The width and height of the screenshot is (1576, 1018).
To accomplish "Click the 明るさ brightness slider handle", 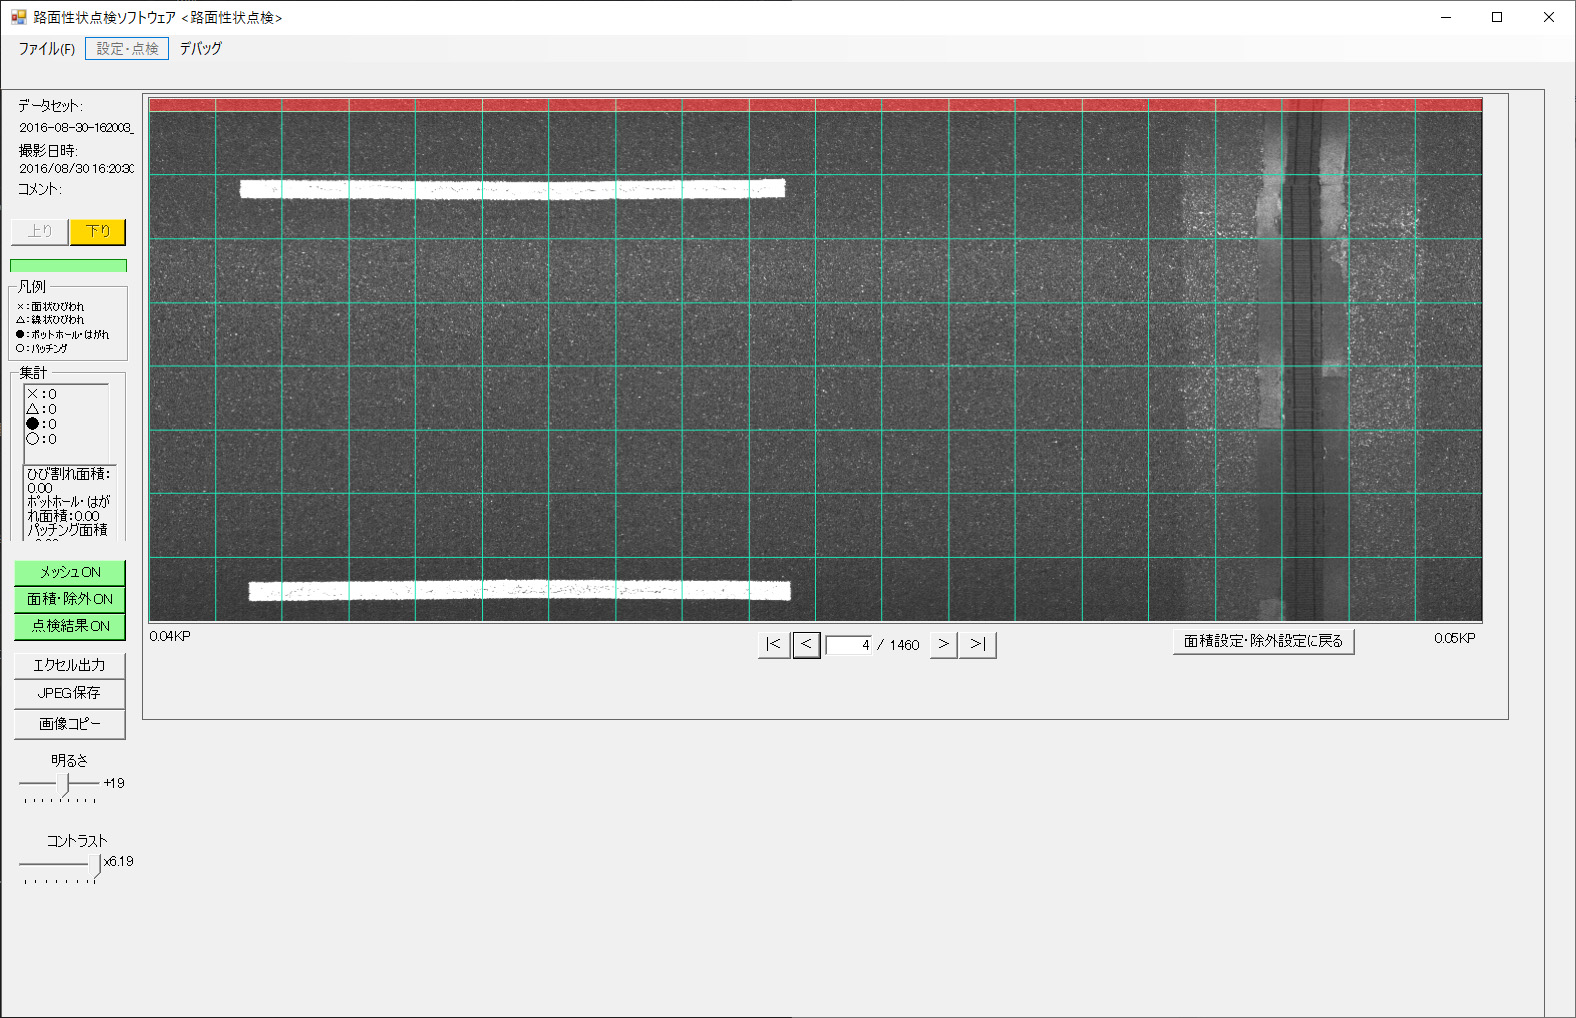I will [x=66, y=783].
